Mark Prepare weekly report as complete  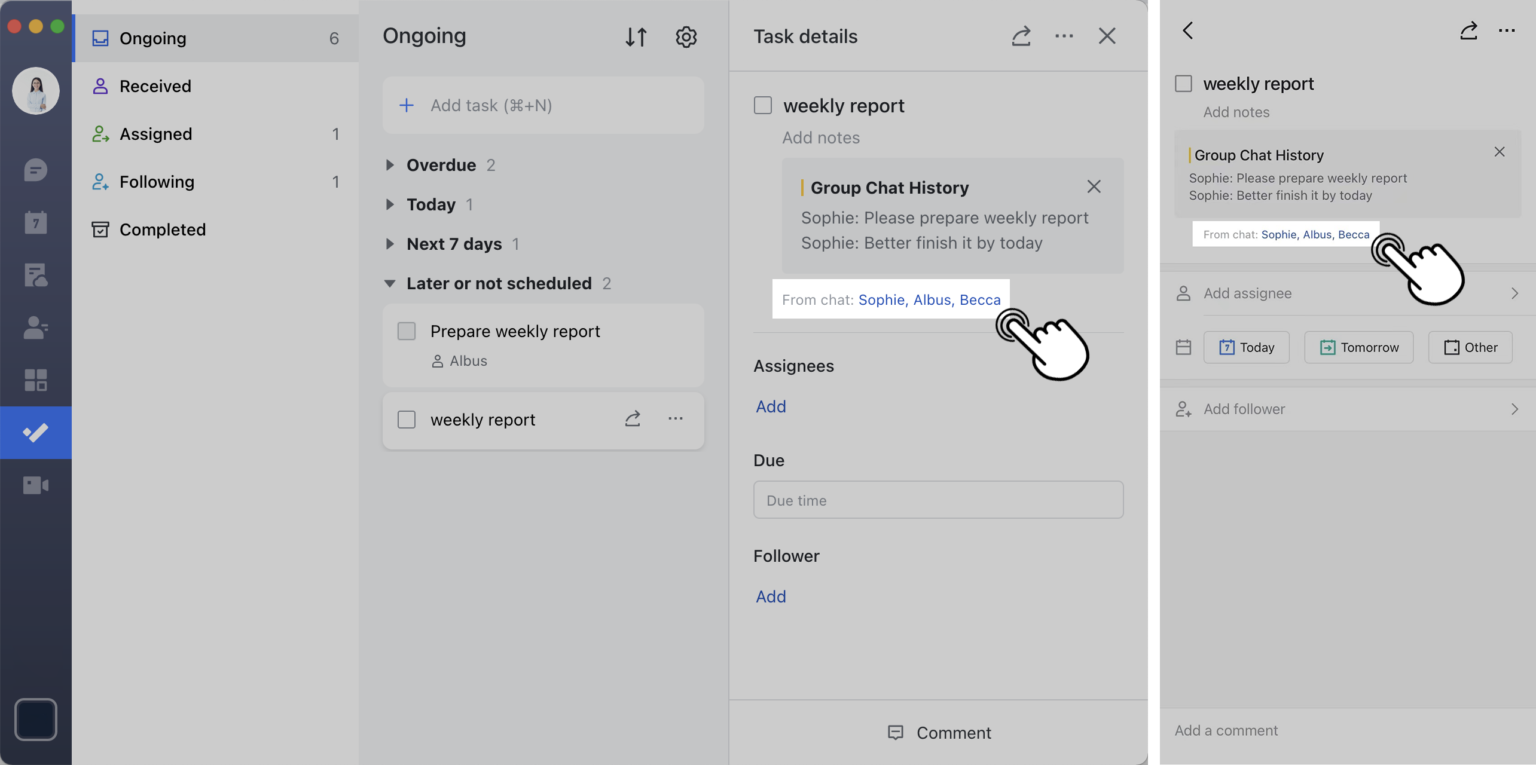coord(406,331)
